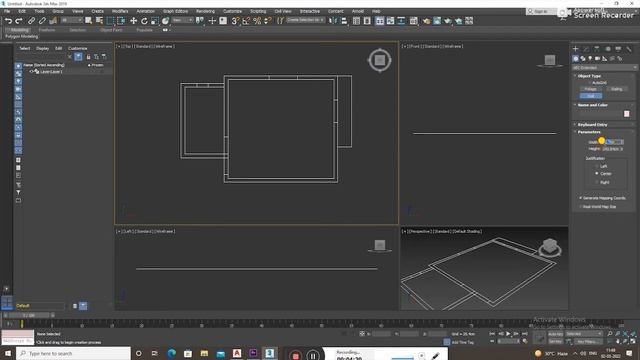This screenshot has width=640, height=360.
Task: Collapse the Object Type rollout
Action: (x=589, y=76)
